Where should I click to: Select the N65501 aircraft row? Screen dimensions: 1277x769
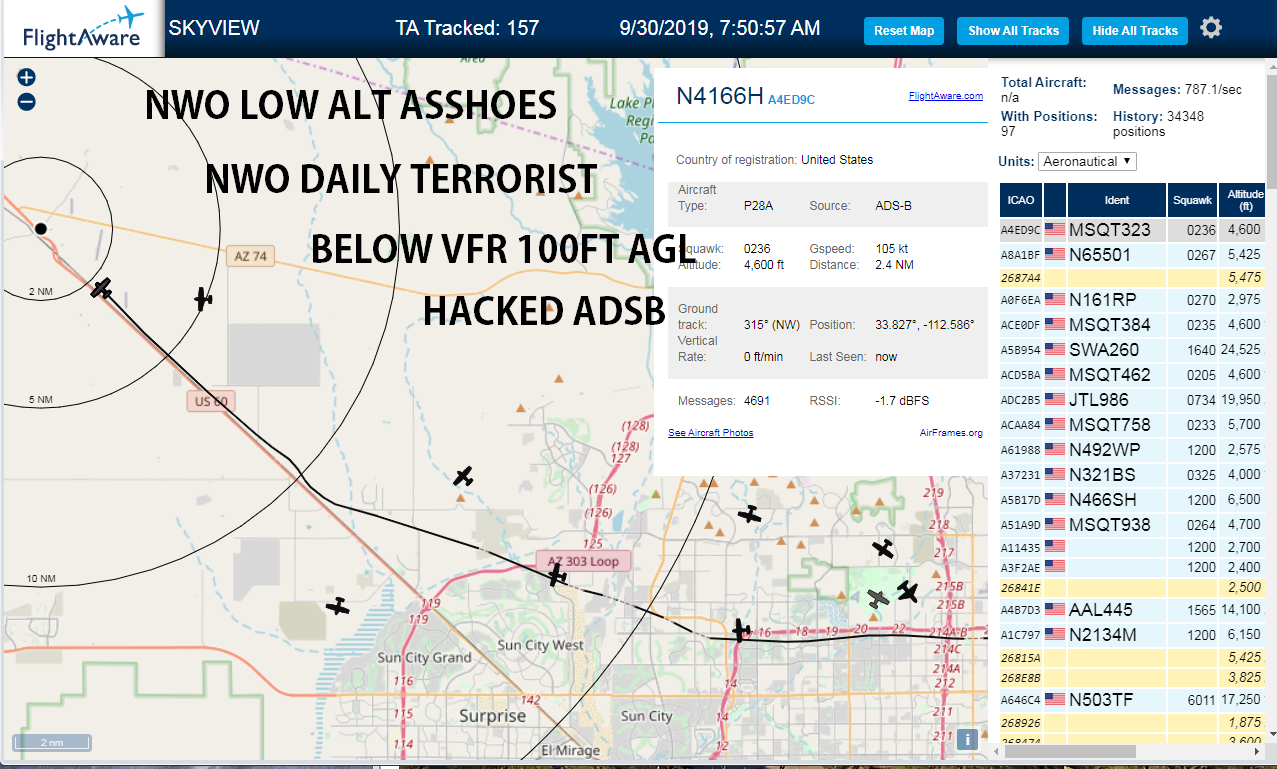(x=1134, y=255)
